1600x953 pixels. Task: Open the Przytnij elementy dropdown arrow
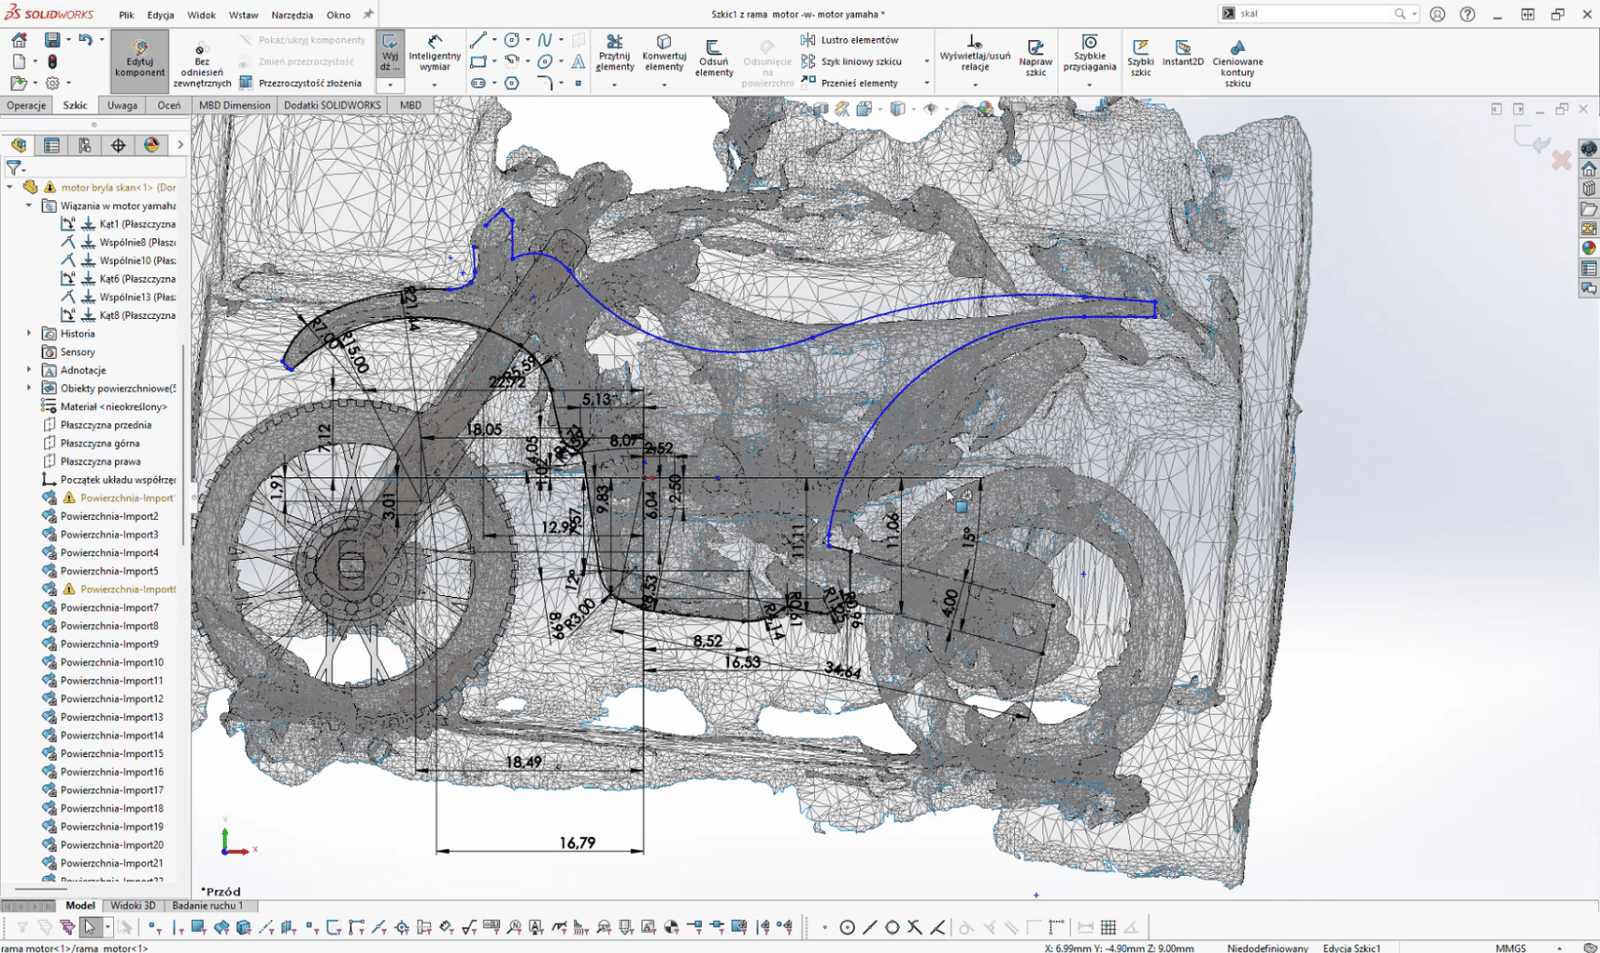(x=615, y=85)
